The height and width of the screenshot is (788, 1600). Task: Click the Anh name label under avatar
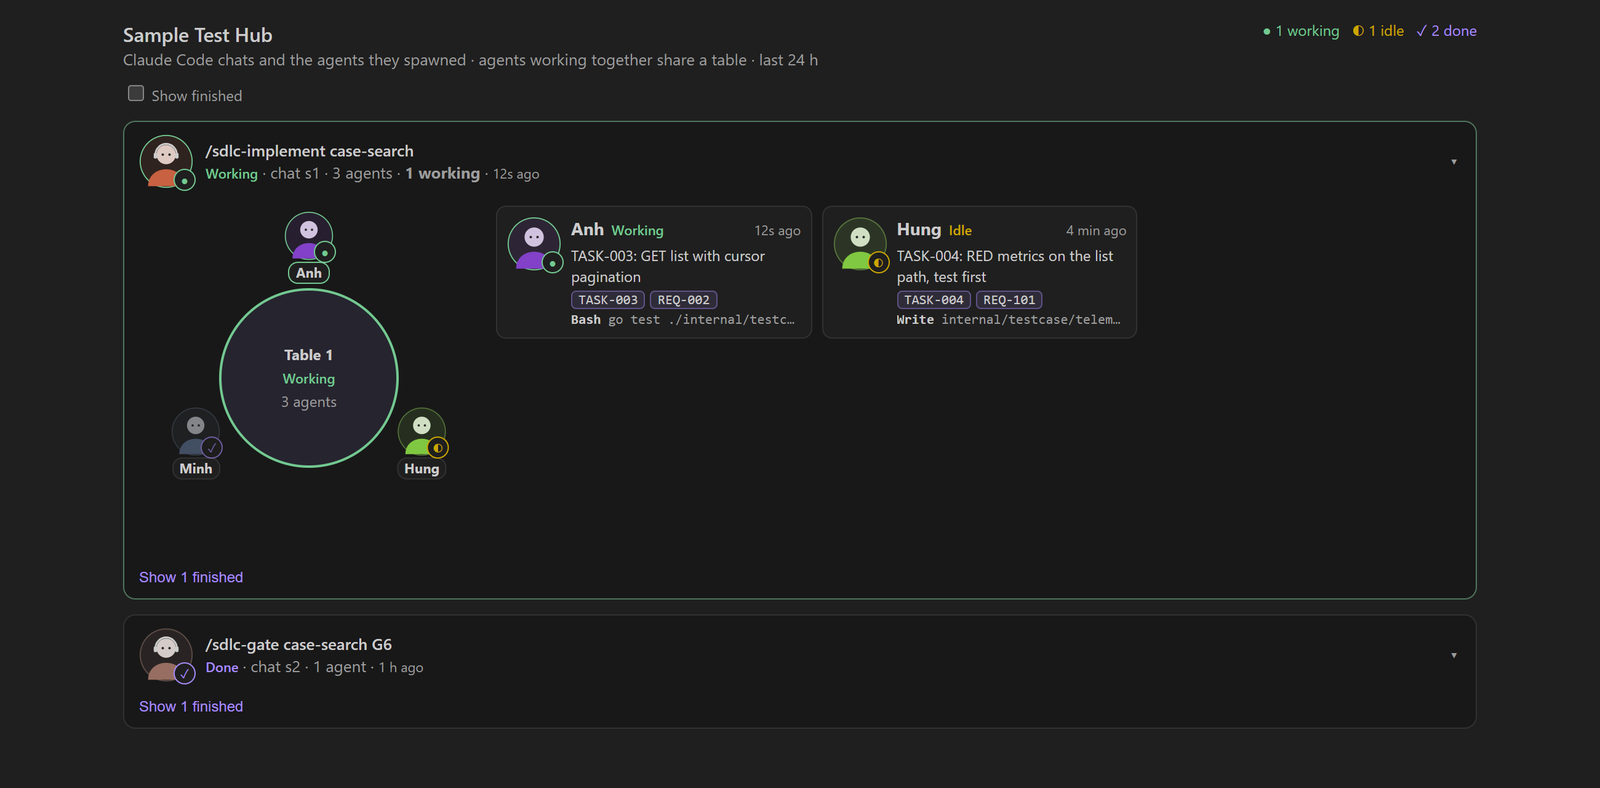(309, 273)
